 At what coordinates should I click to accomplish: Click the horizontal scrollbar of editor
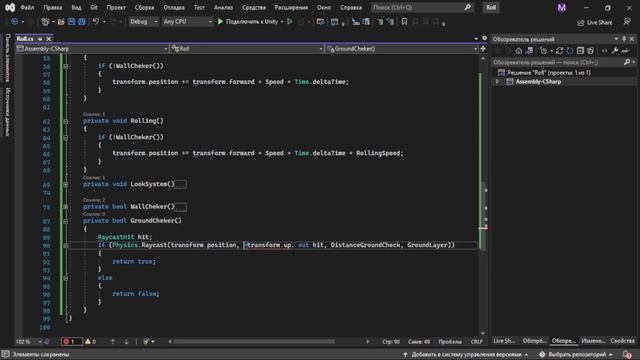coord(253,341)
